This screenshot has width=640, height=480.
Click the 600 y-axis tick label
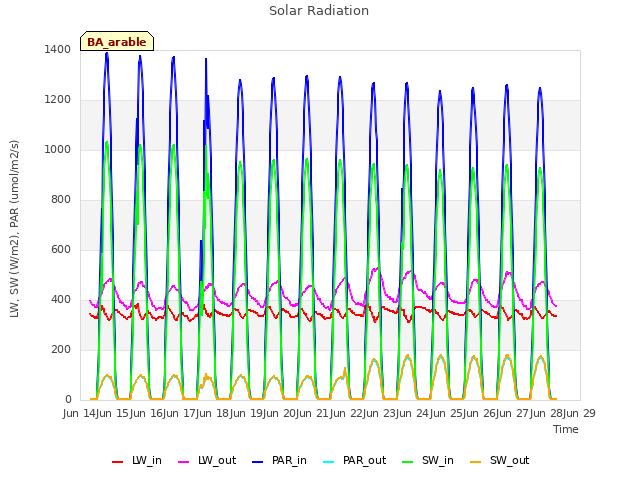tap(61, 249)
